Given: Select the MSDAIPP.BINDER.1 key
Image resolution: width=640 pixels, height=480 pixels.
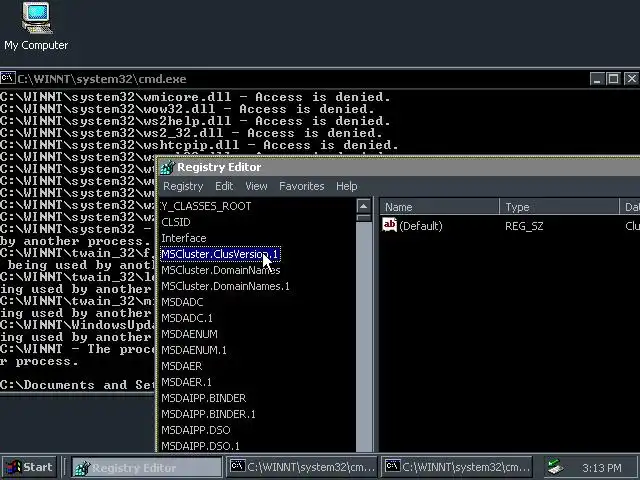Looking at the screenshot, I should 208,414.
